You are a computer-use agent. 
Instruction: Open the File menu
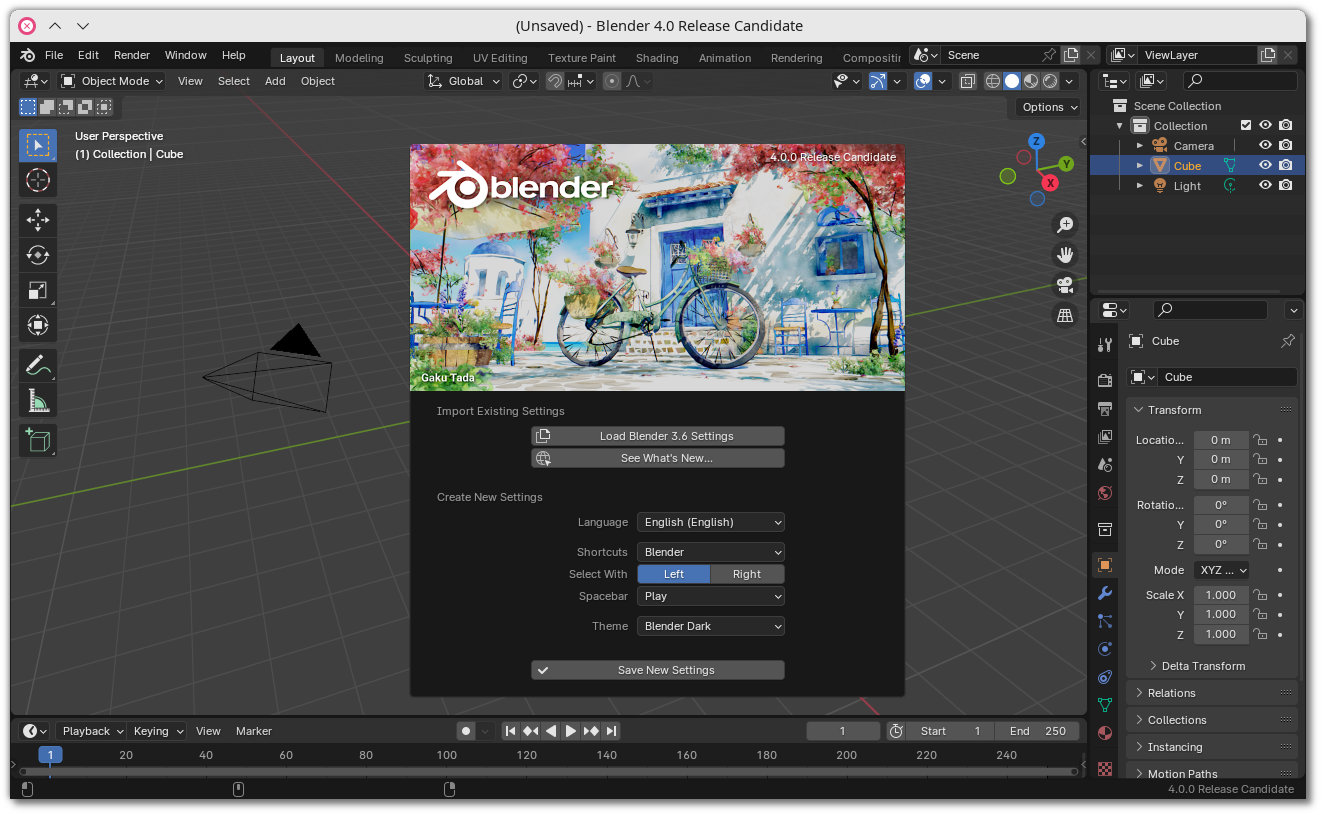tap(54, 55)
